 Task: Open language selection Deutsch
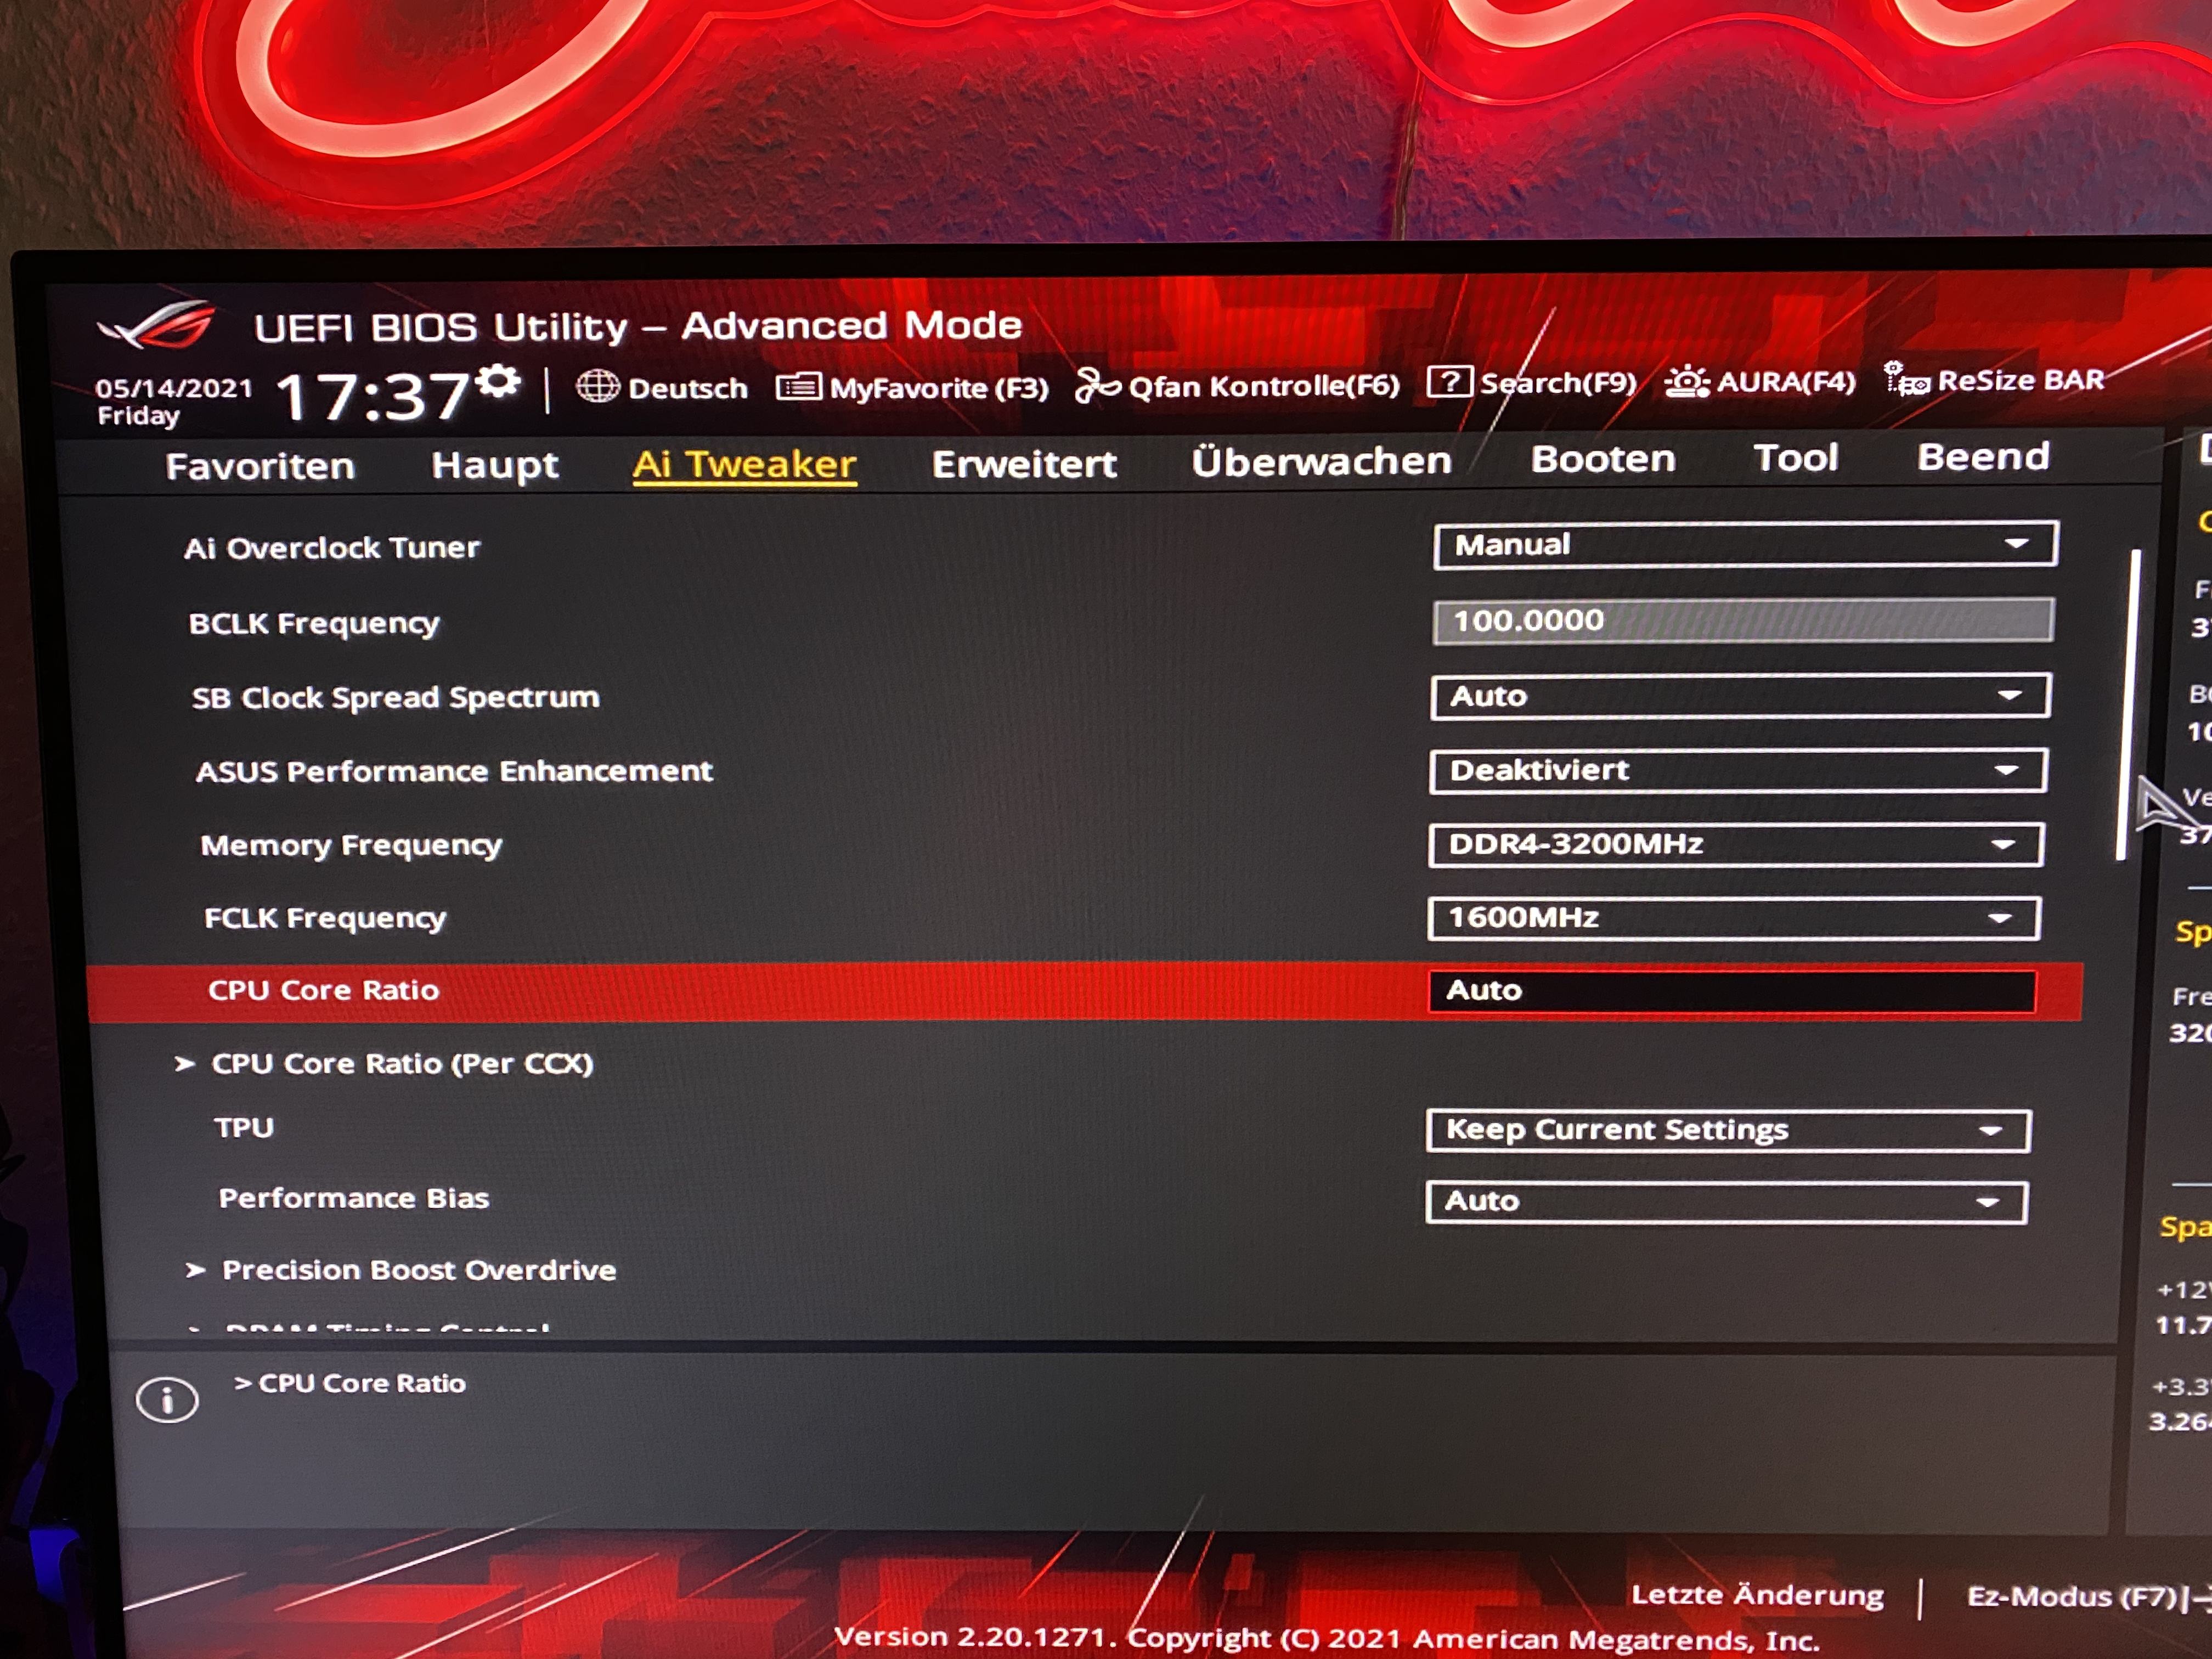(x=687, y=388)
